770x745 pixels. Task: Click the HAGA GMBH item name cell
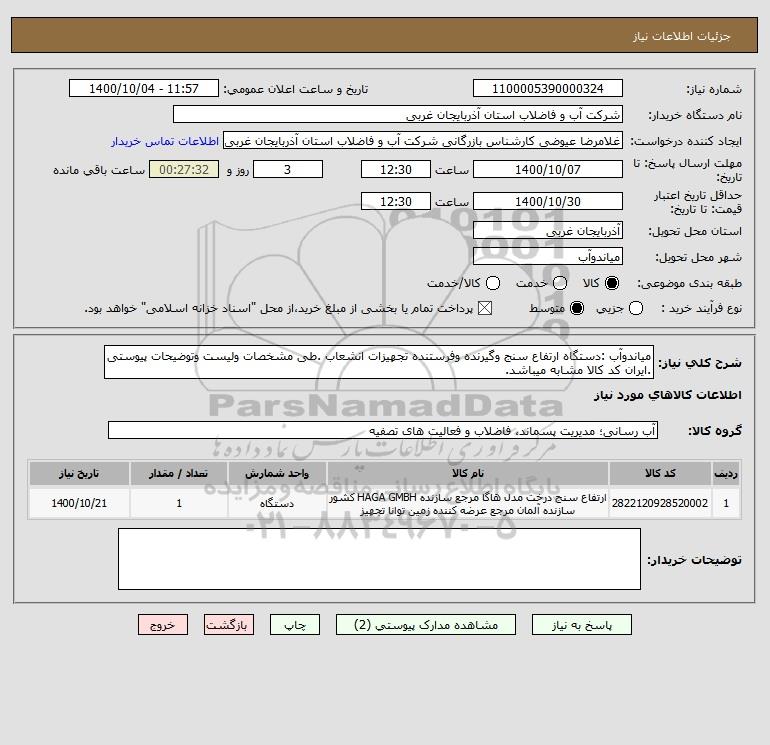pos(468,503)
